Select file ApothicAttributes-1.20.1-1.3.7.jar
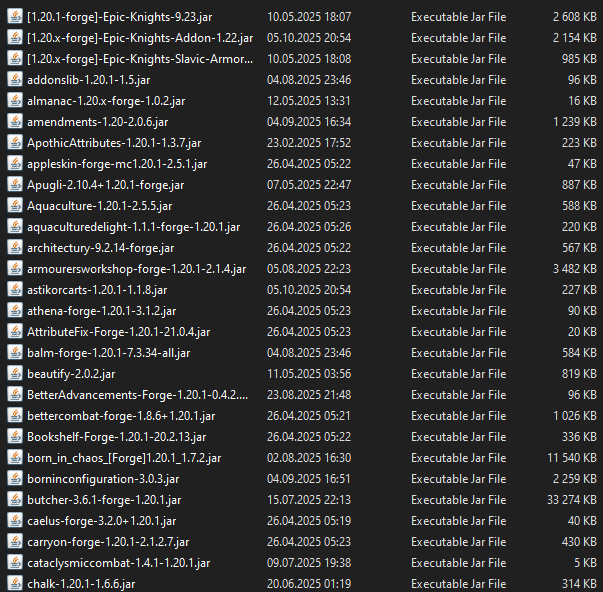This screenshot has width=603, height=592. [114, 143]
